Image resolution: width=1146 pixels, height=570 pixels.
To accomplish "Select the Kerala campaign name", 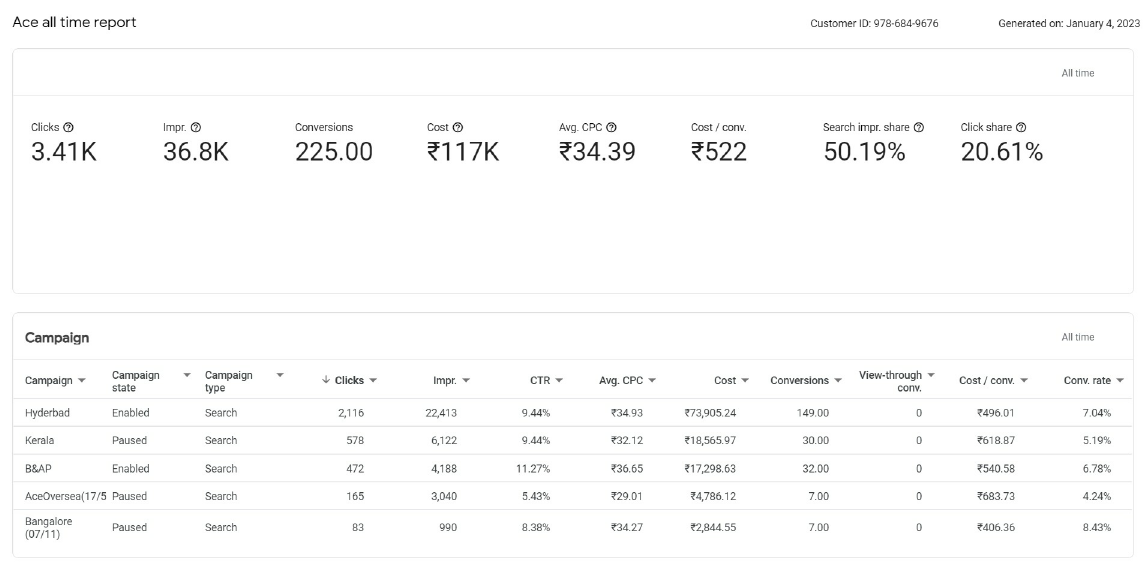I will pyautogui.click(x=39, y=441).
